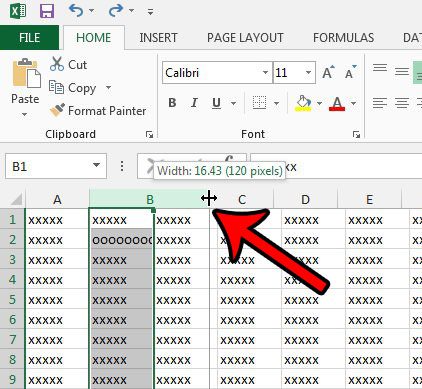This screenshot has height=389, width=422.
Task: Open Font settings dialog launcher
Action: (x=356, y=134)
